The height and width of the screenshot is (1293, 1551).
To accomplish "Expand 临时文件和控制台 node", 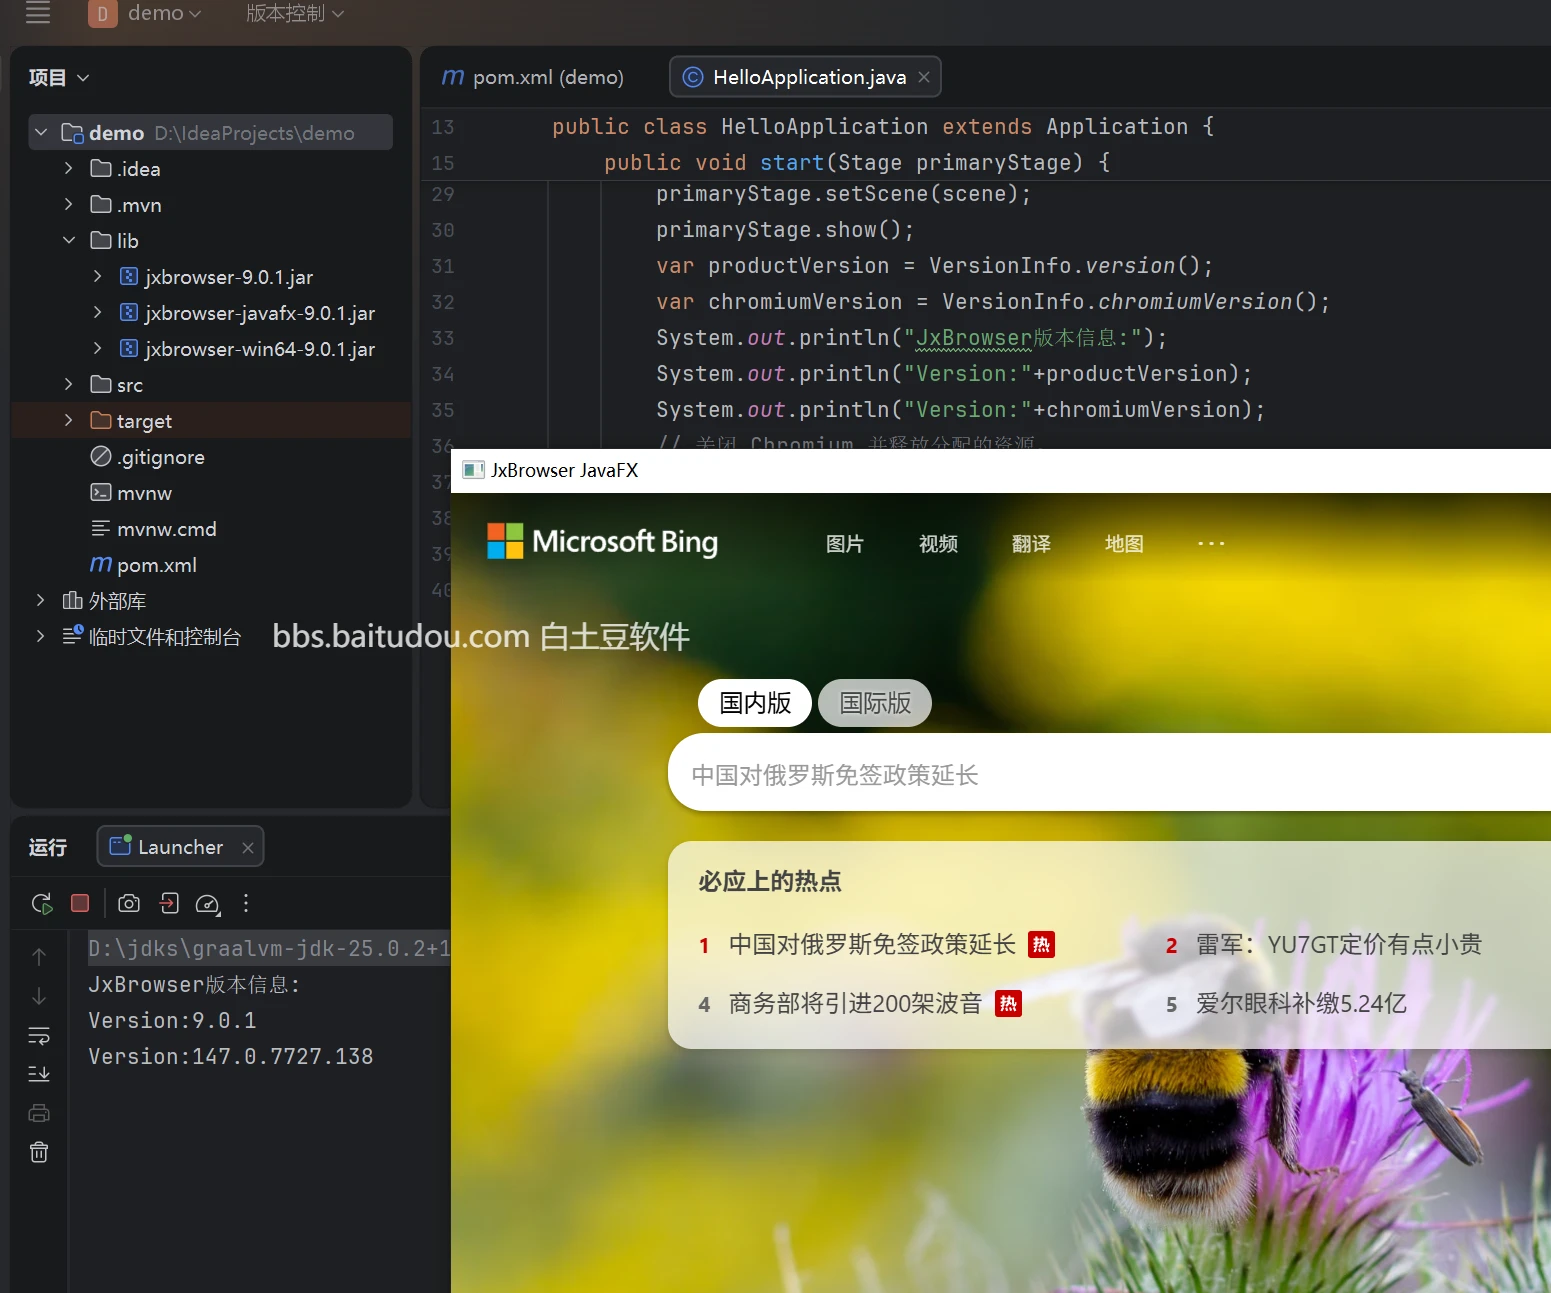I will pyautogui.click(x=40, y=636).
